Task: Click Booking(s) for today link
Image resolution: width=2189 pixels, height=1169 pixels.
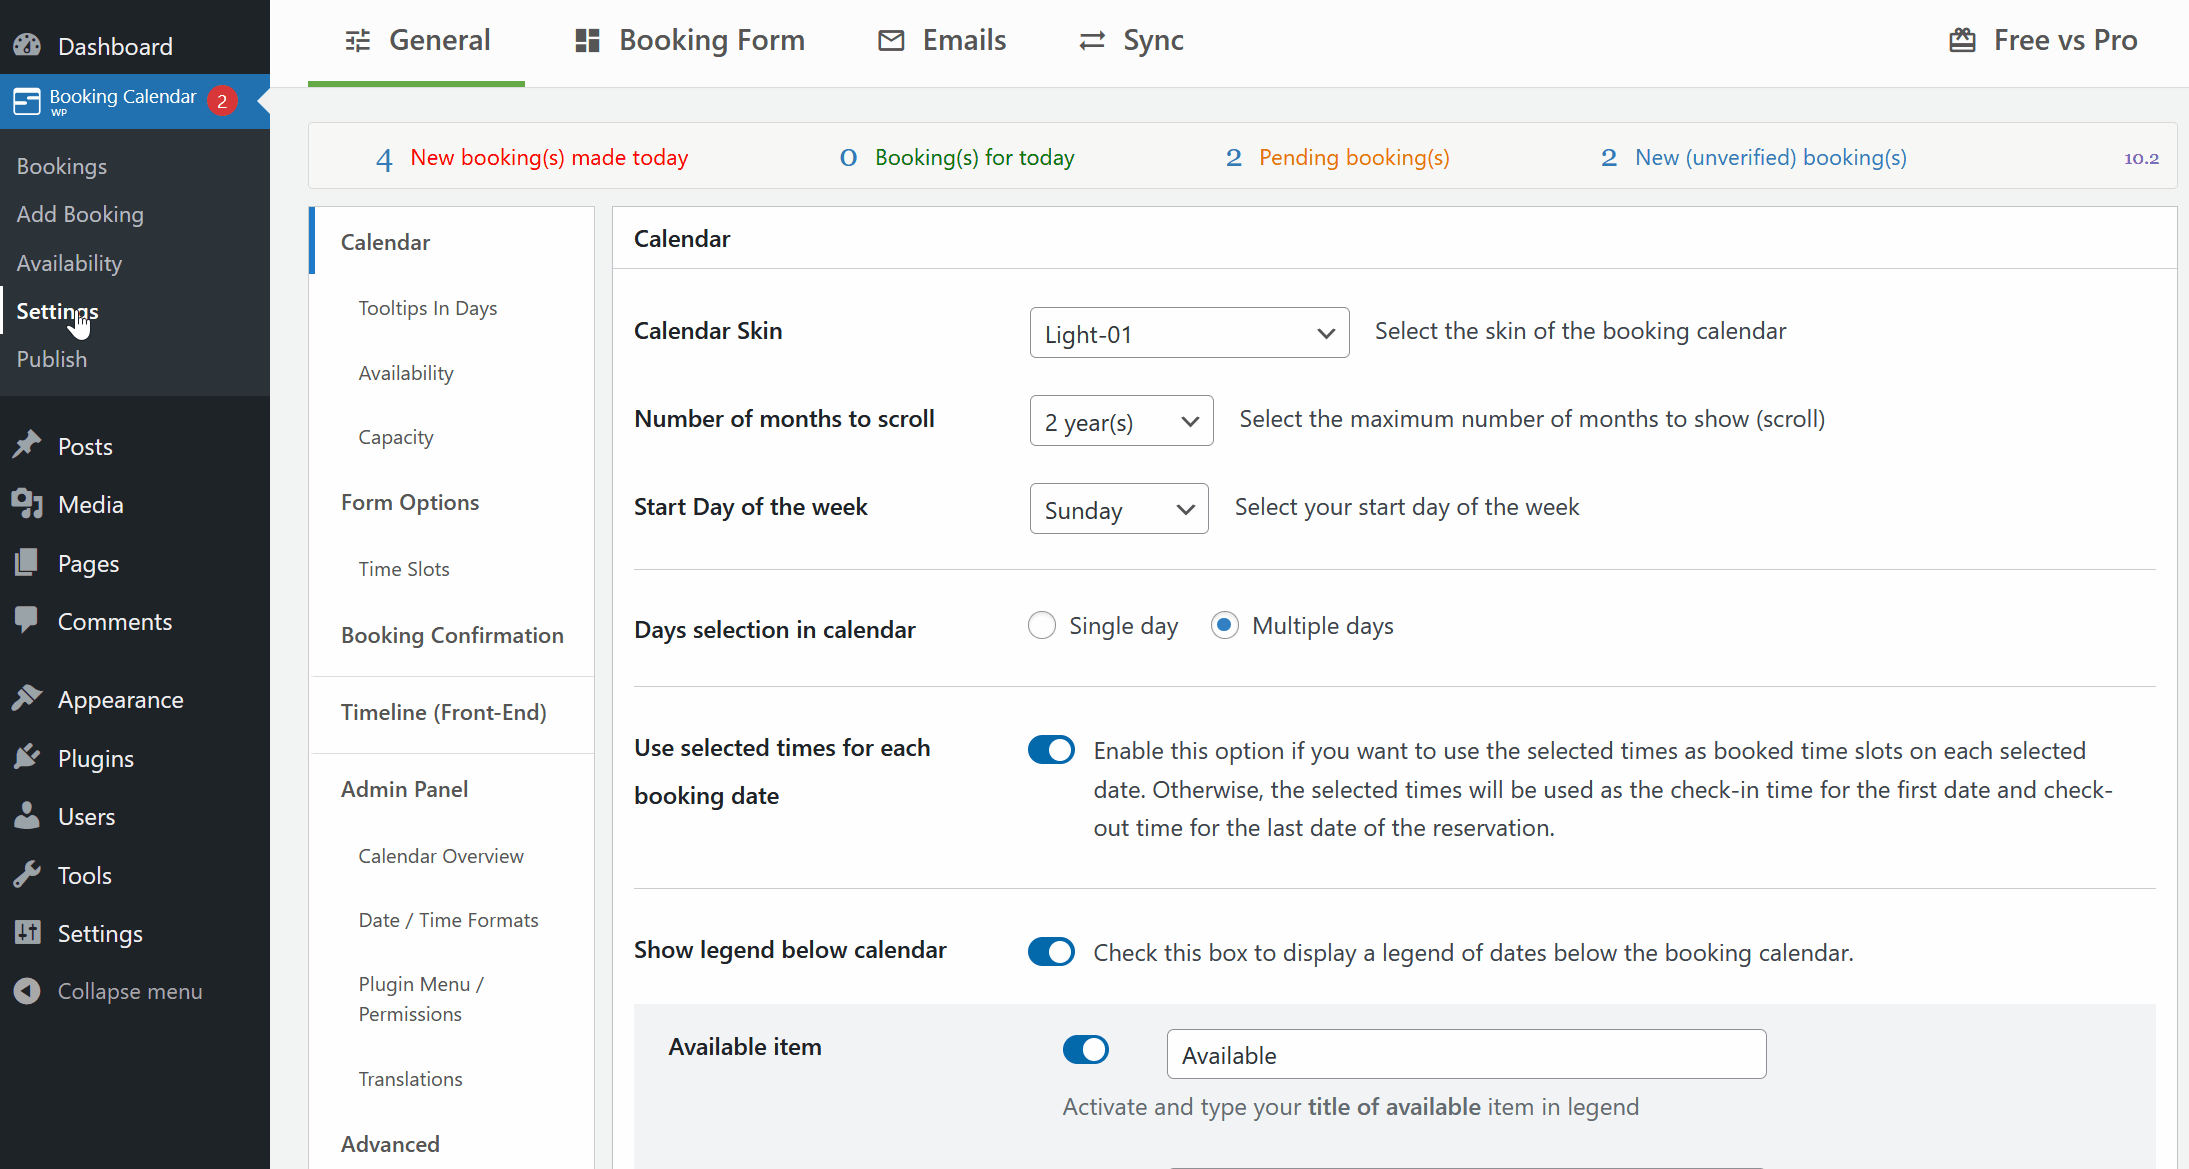Action: pyautogui.click(x=975, y=158)
